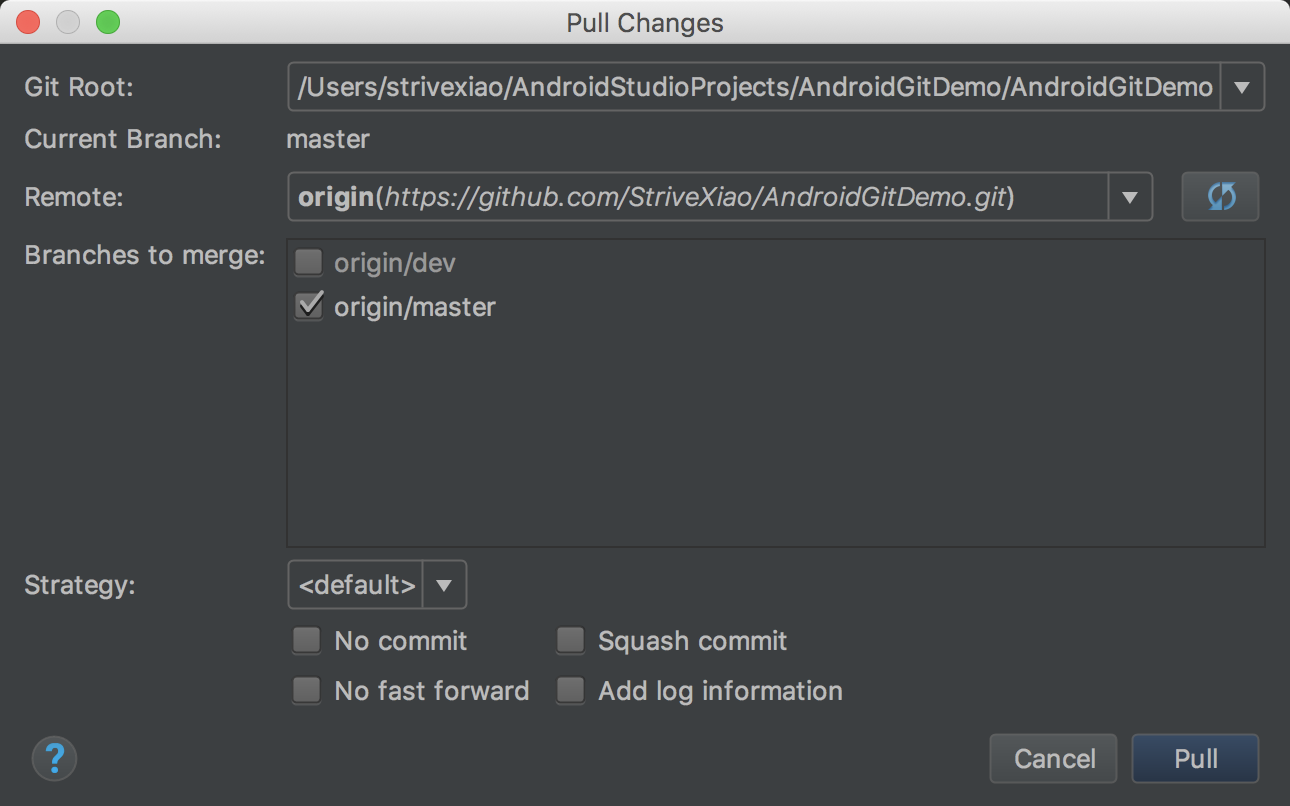
Task: Minimize the Pull Changes window
Action: pyautogui.click(x=67, y=22)
